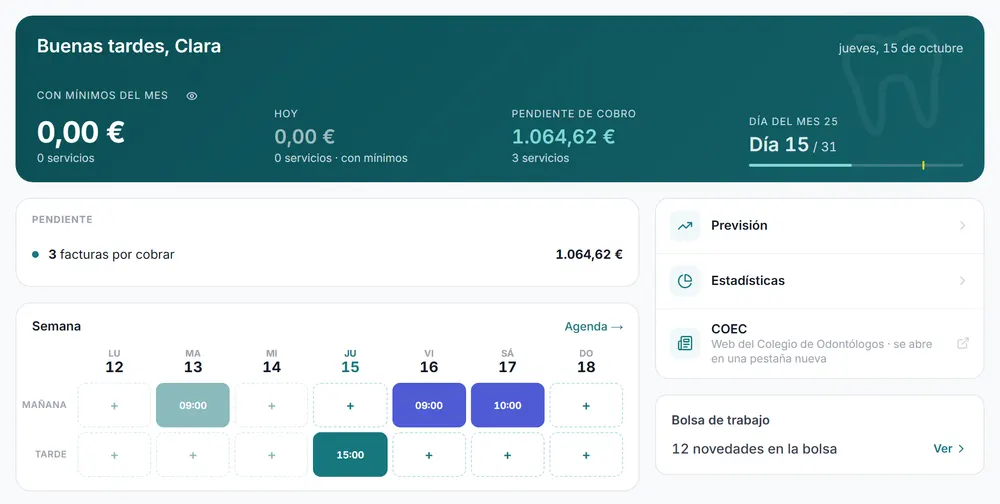The image size is (1000, 504).
Task: Select Saturday 17 morning 10:00 slot
Action: [x=508, y=405]
